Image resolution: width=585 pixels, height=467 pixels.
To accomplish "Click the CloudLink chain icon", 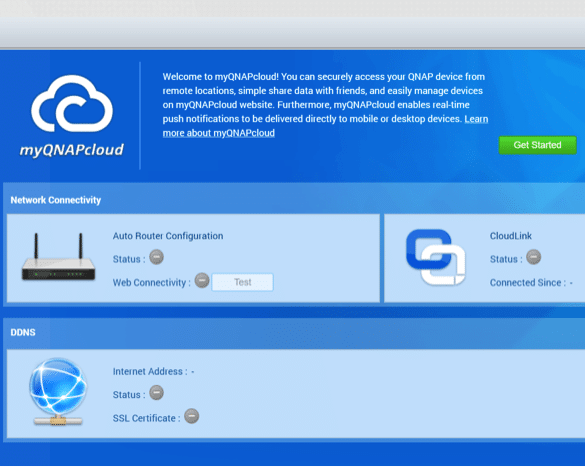I will pos(435,257).
